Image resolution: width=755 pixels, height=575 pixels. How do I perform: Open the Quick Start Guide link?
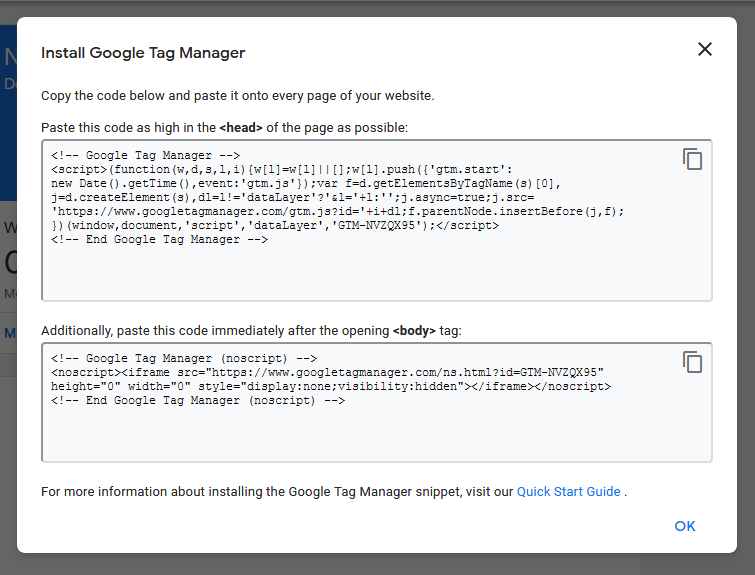(x=568, y=492)
